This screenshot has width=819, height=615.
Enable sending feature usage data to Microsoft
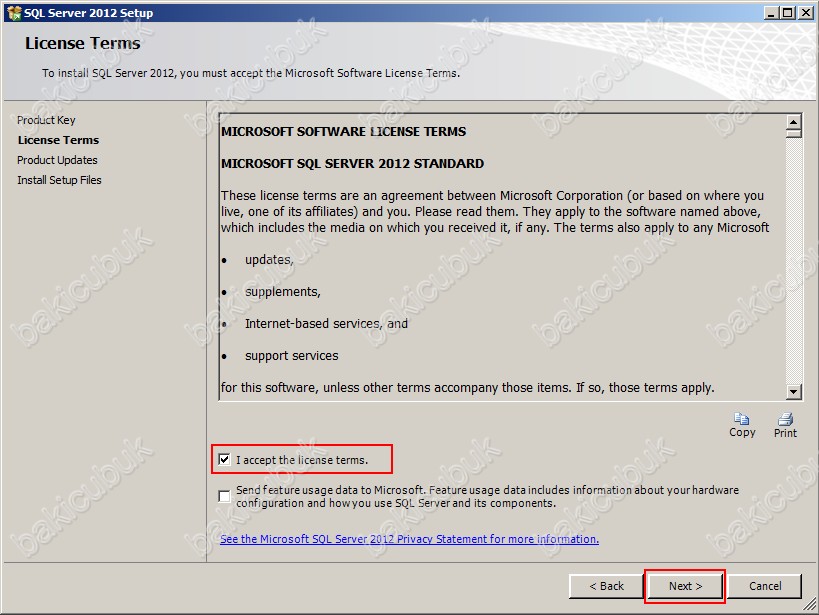coord(225,496)
